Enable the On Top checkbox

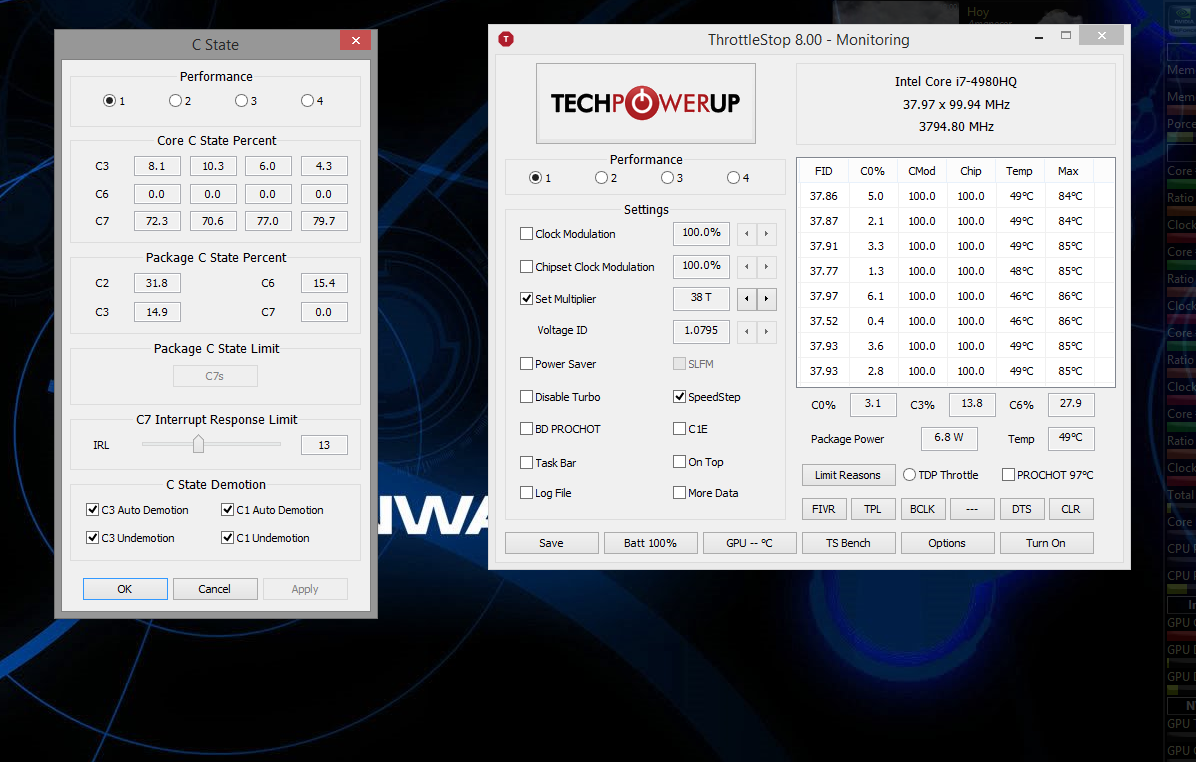click(x=680, y=461)
